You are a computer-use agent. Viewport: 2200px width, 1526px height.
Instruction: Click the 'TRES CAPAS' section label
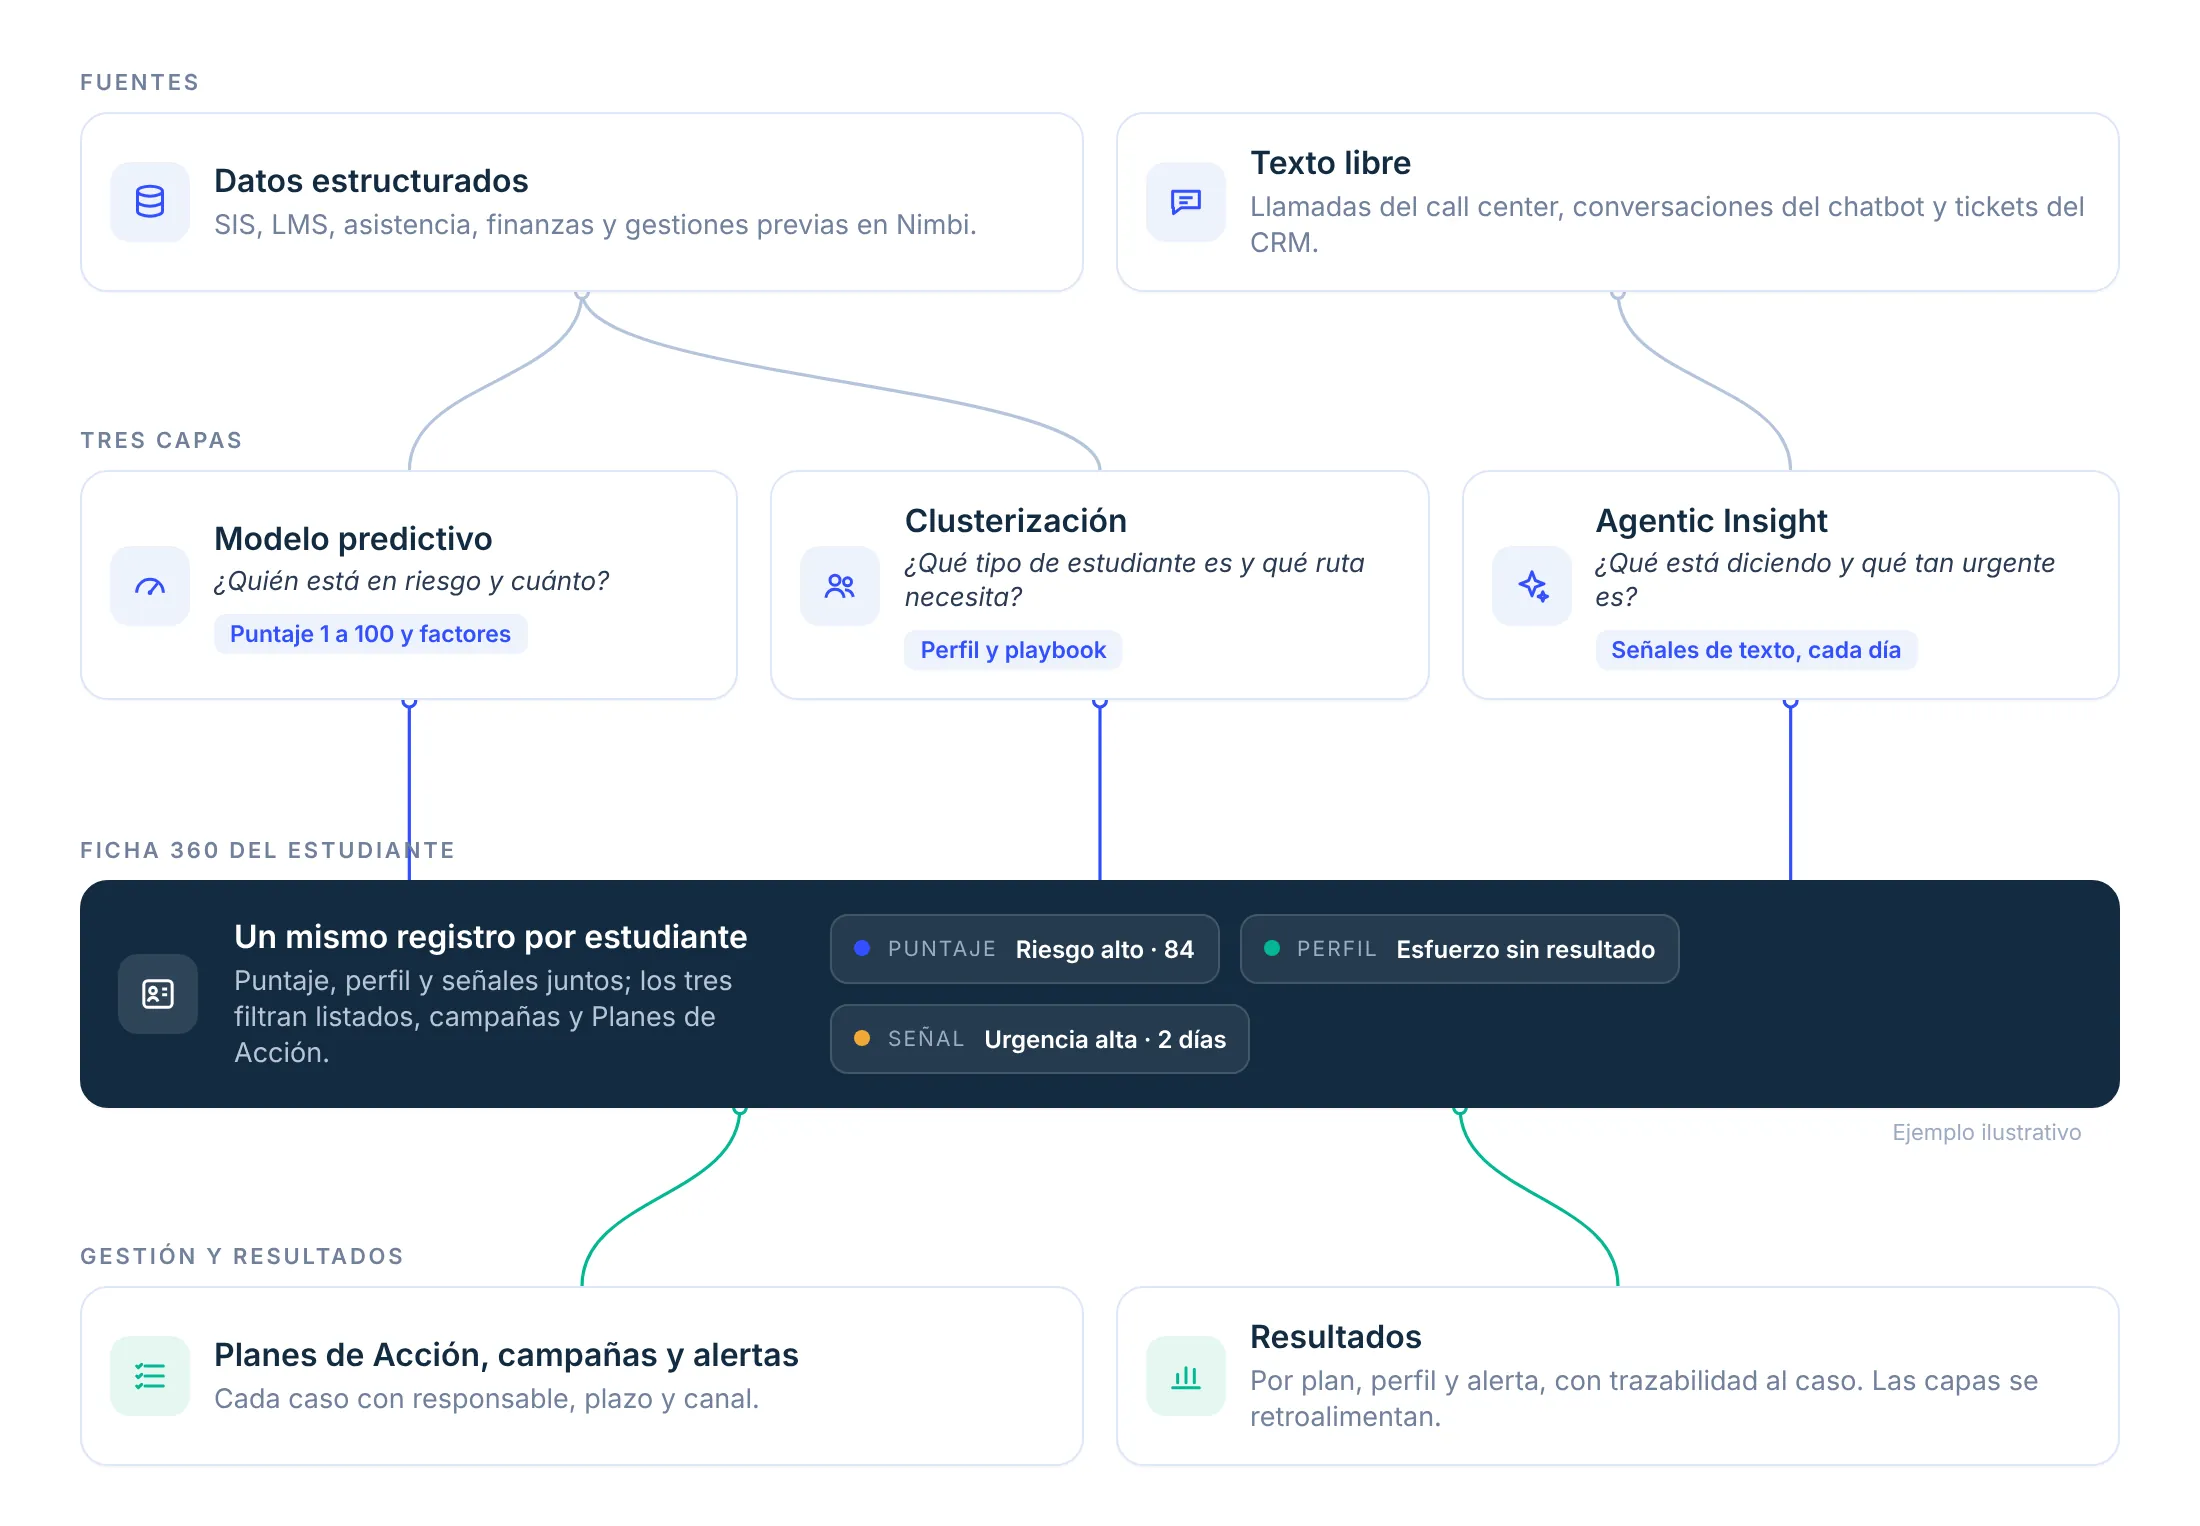pos(161,440)
